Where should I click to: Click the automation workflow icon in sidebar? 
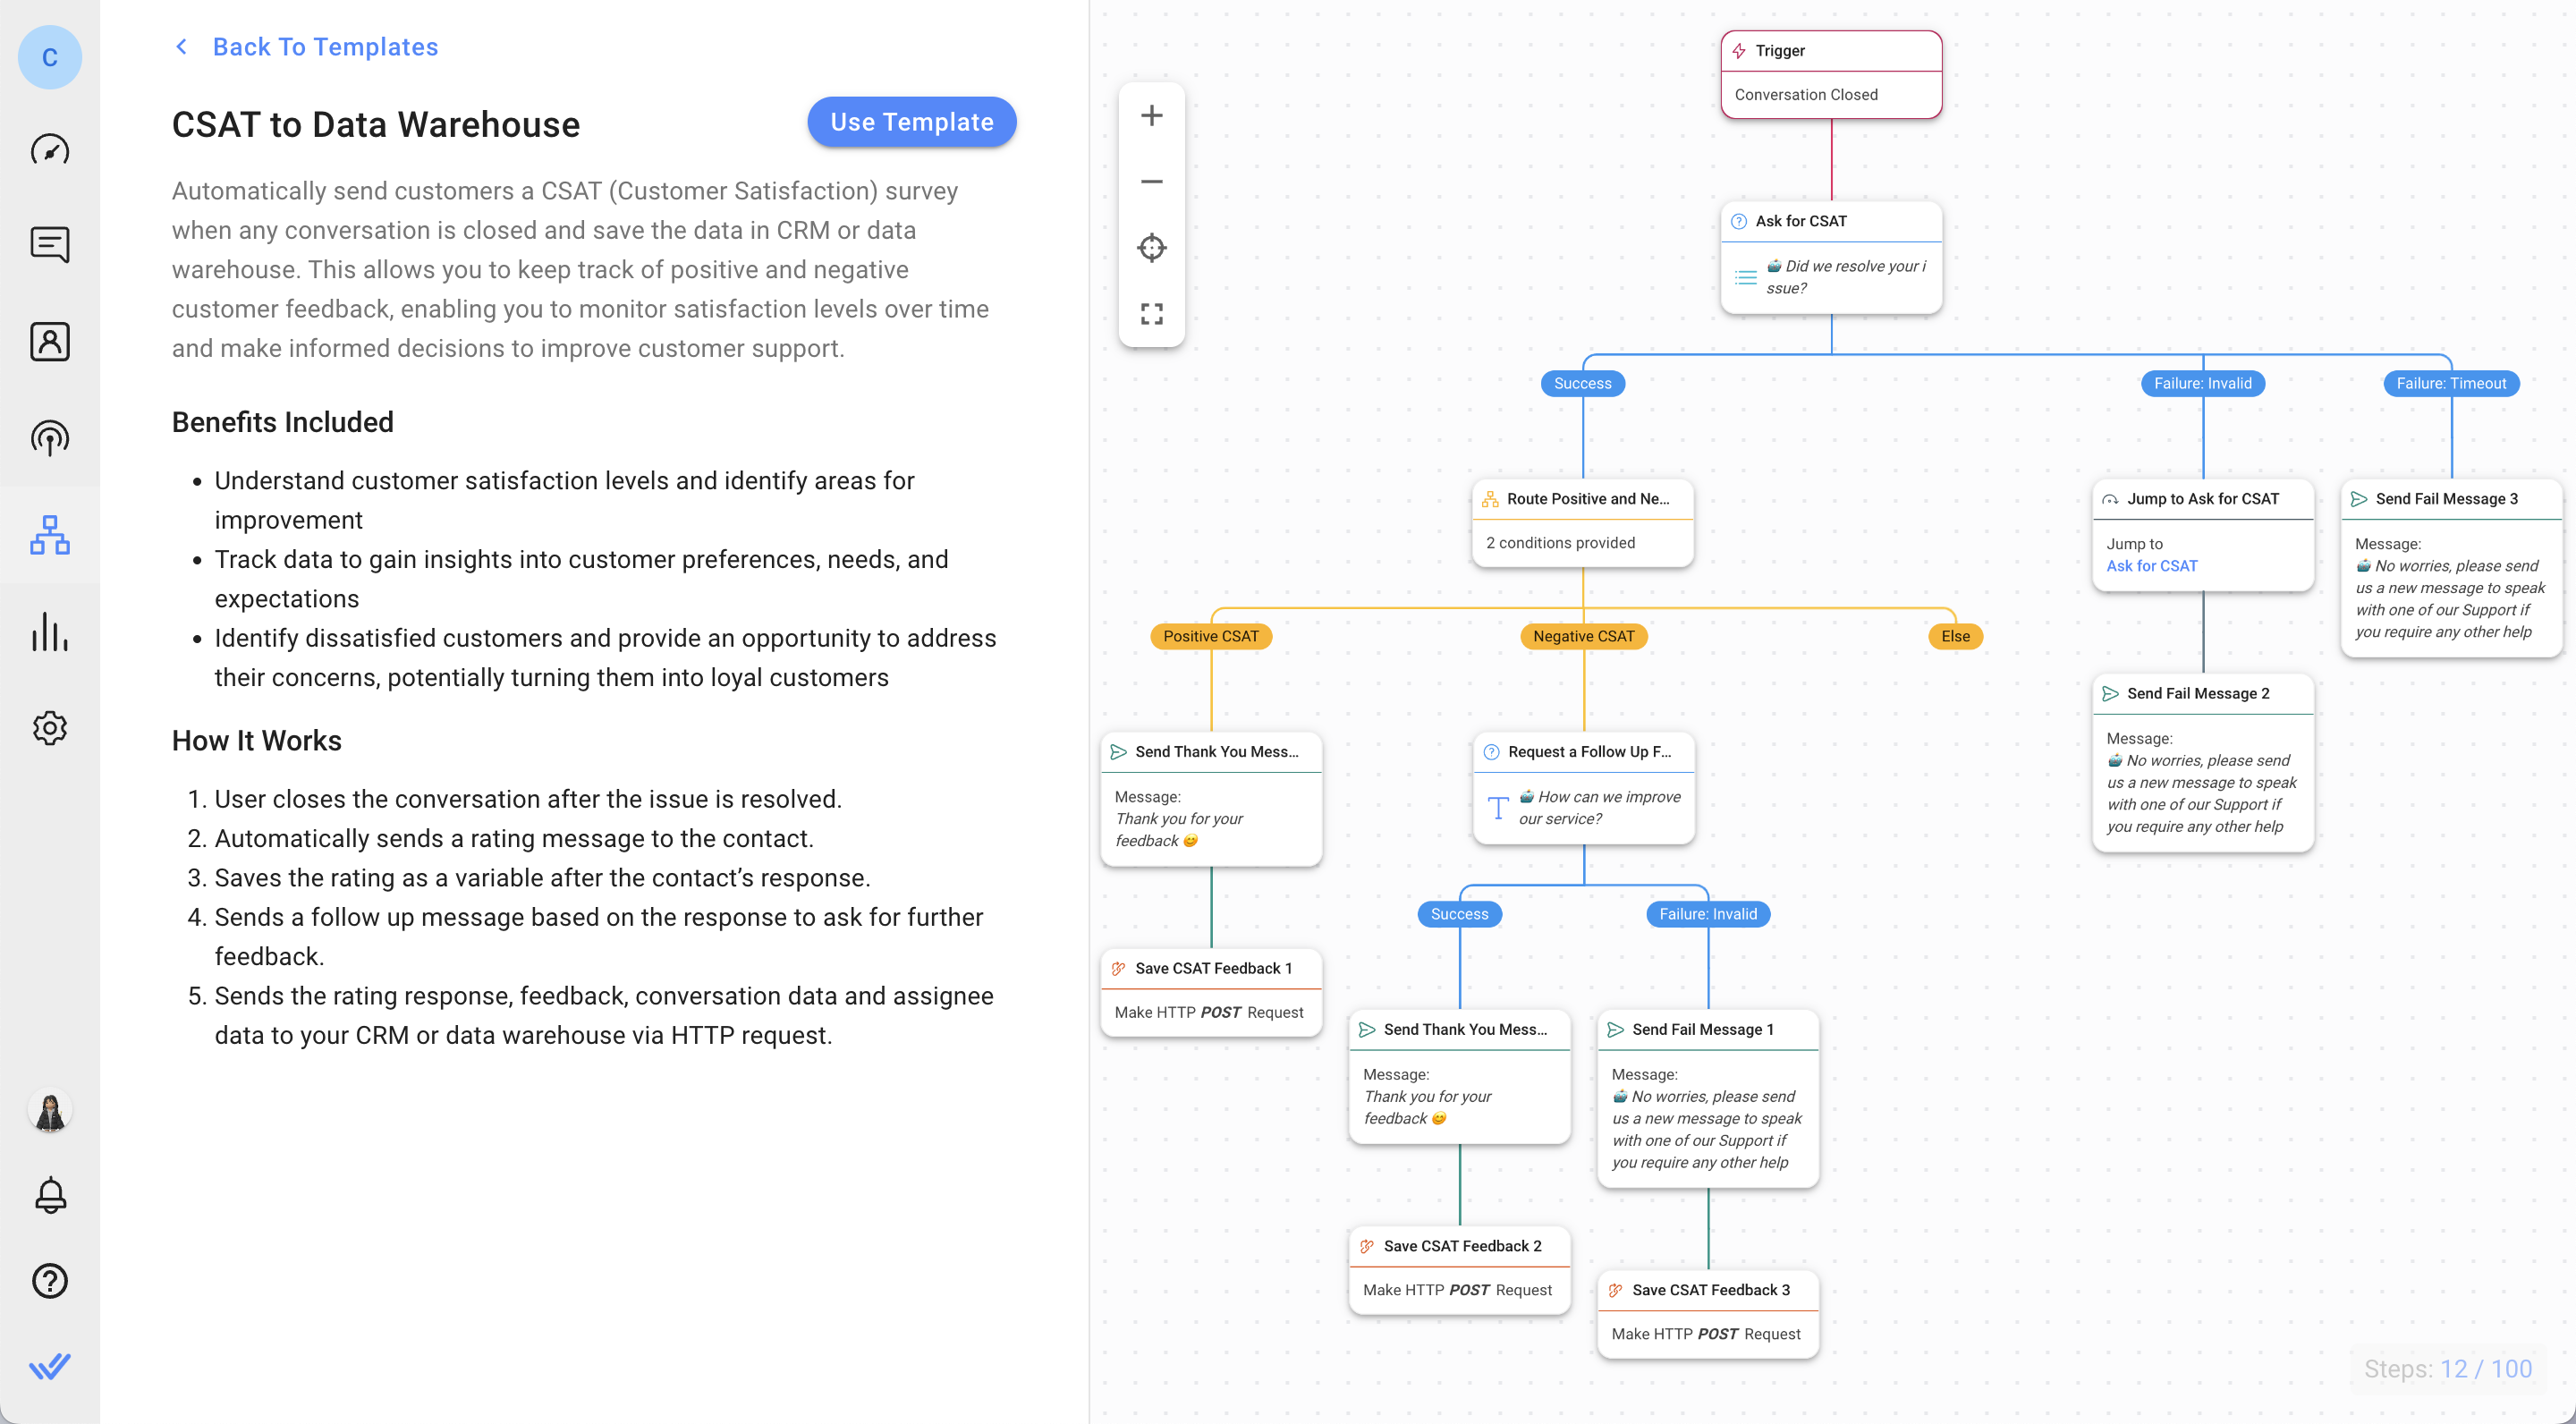tap(51, 535)
